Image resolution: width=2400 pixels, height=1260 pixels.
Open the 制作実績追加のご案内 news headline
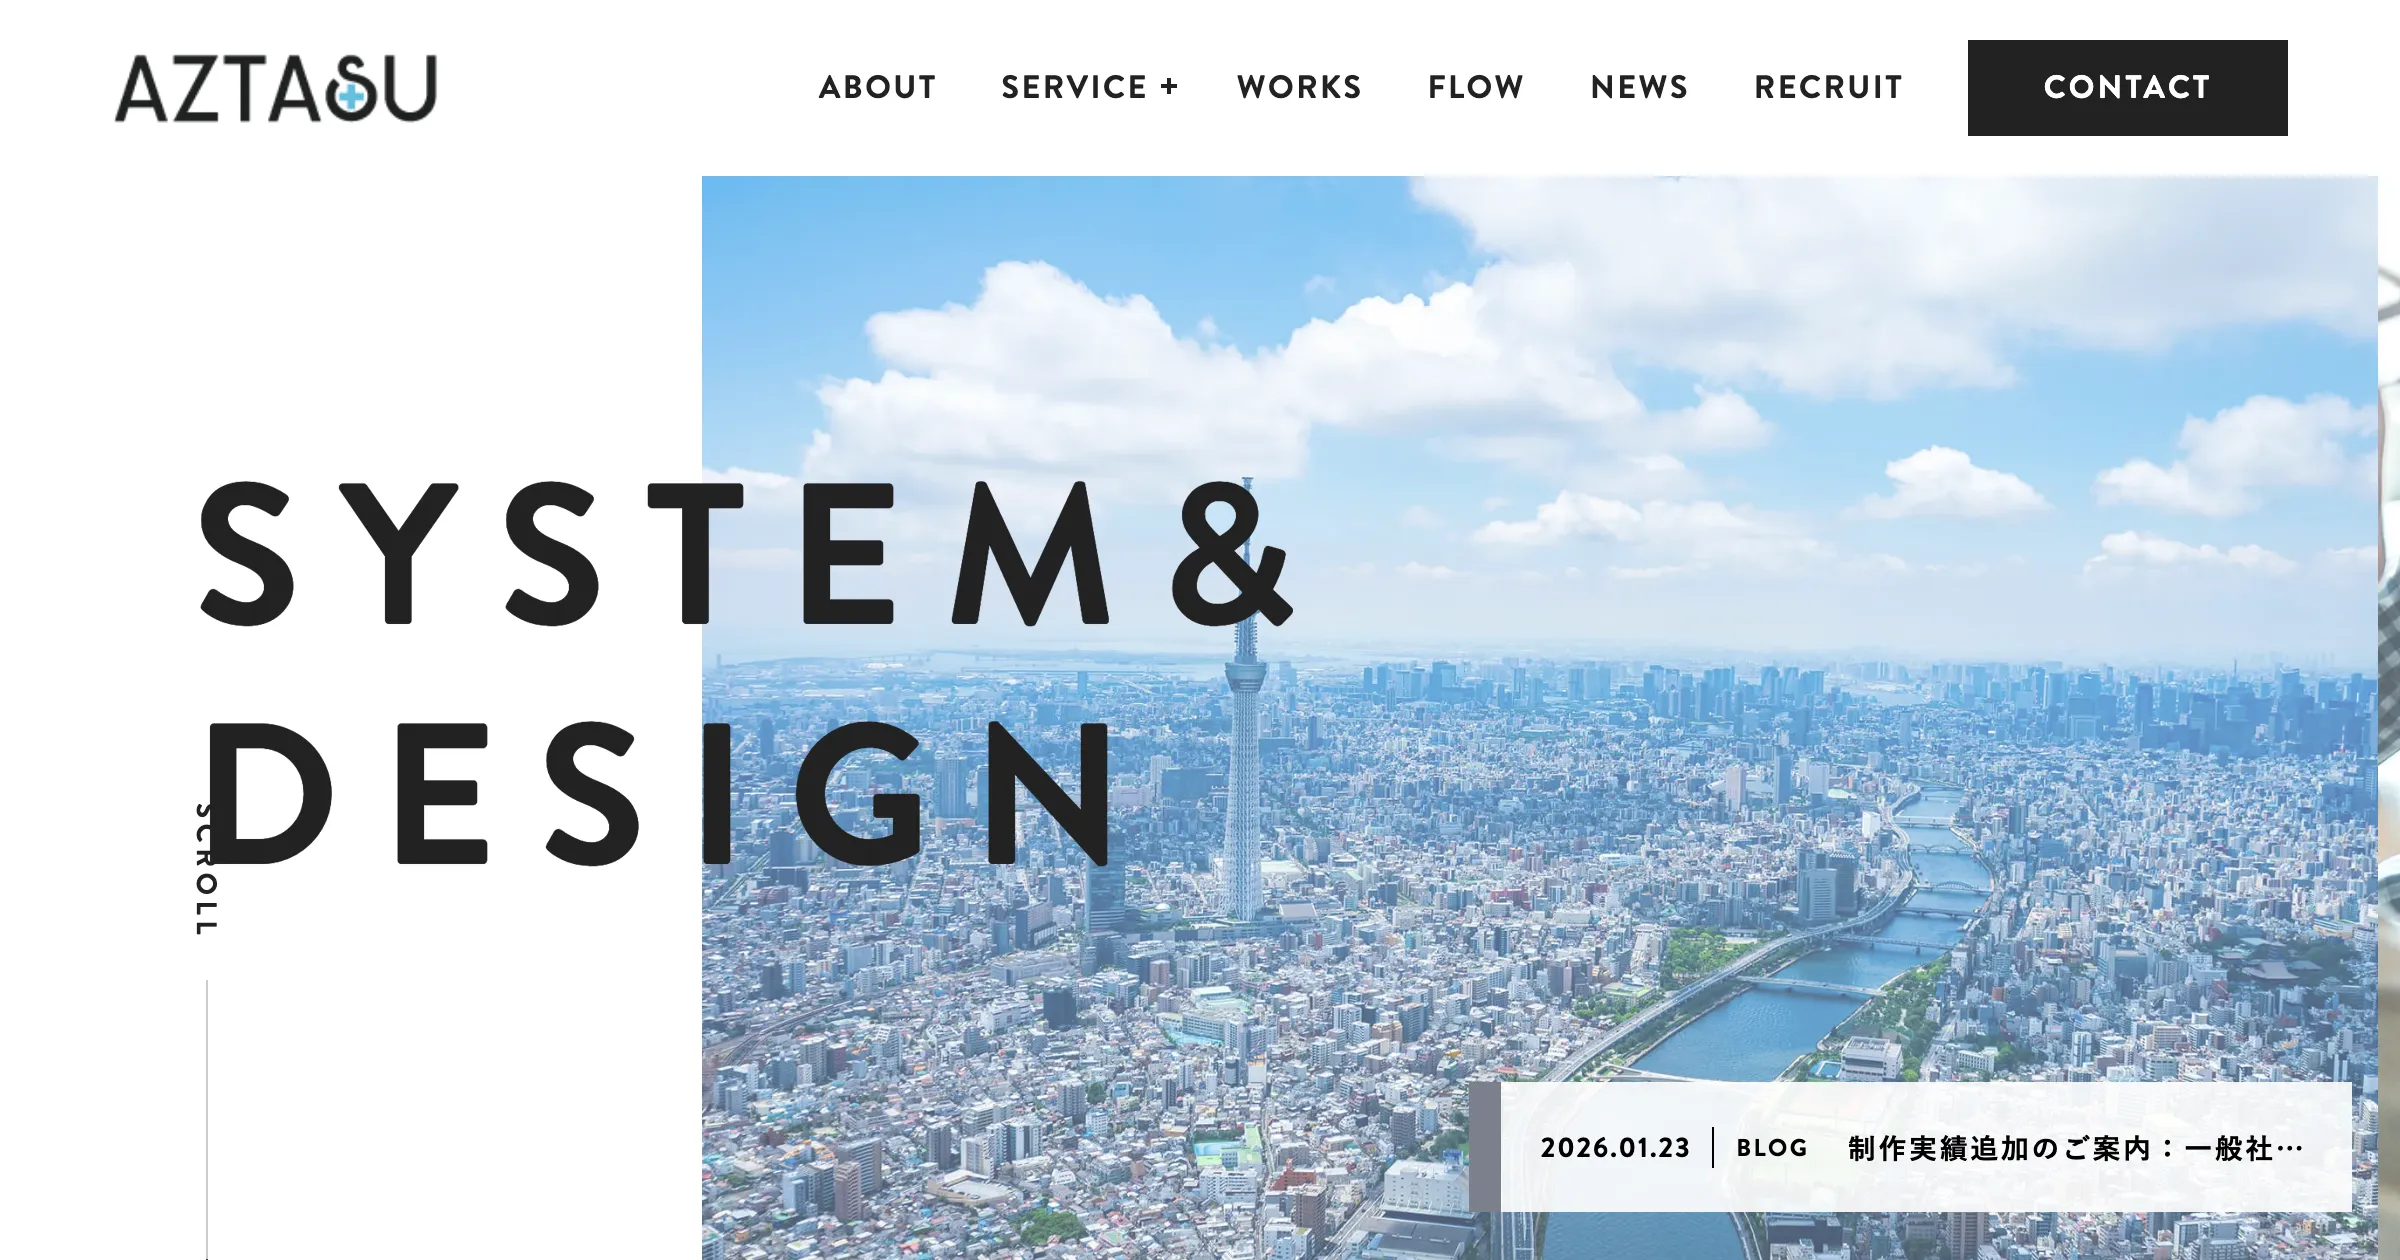coord(2076,1147)
